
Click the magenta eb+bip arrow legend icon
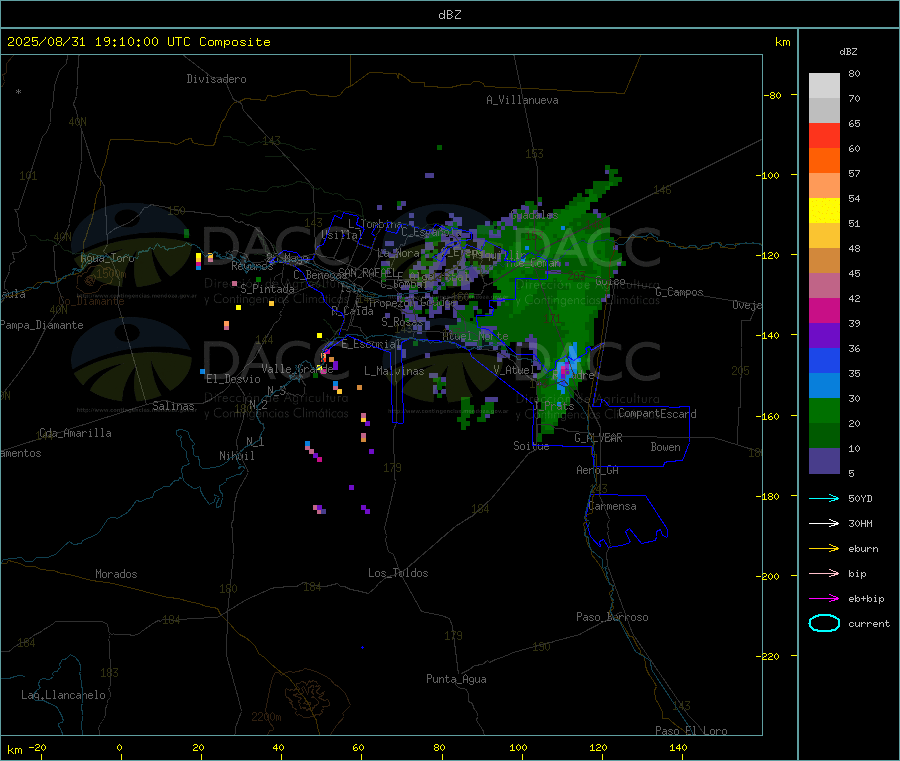pyautogui.click(x=824, y=599)
